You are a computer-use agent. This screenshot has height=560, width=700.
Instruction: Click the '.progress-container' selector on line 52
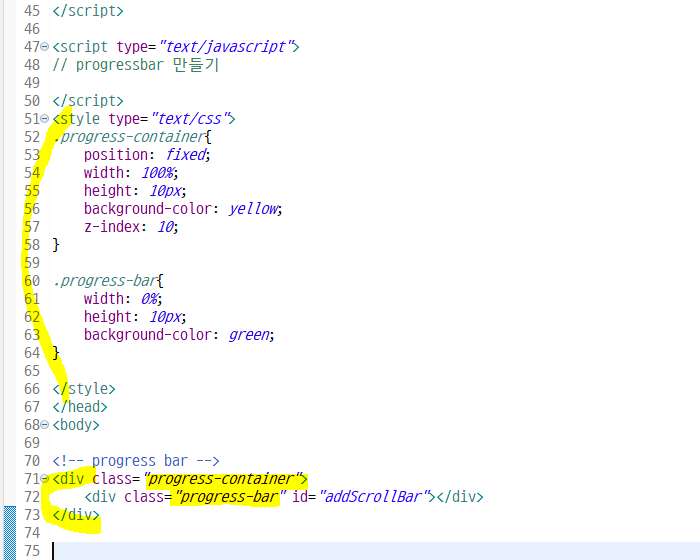click(x=129, y=137)
